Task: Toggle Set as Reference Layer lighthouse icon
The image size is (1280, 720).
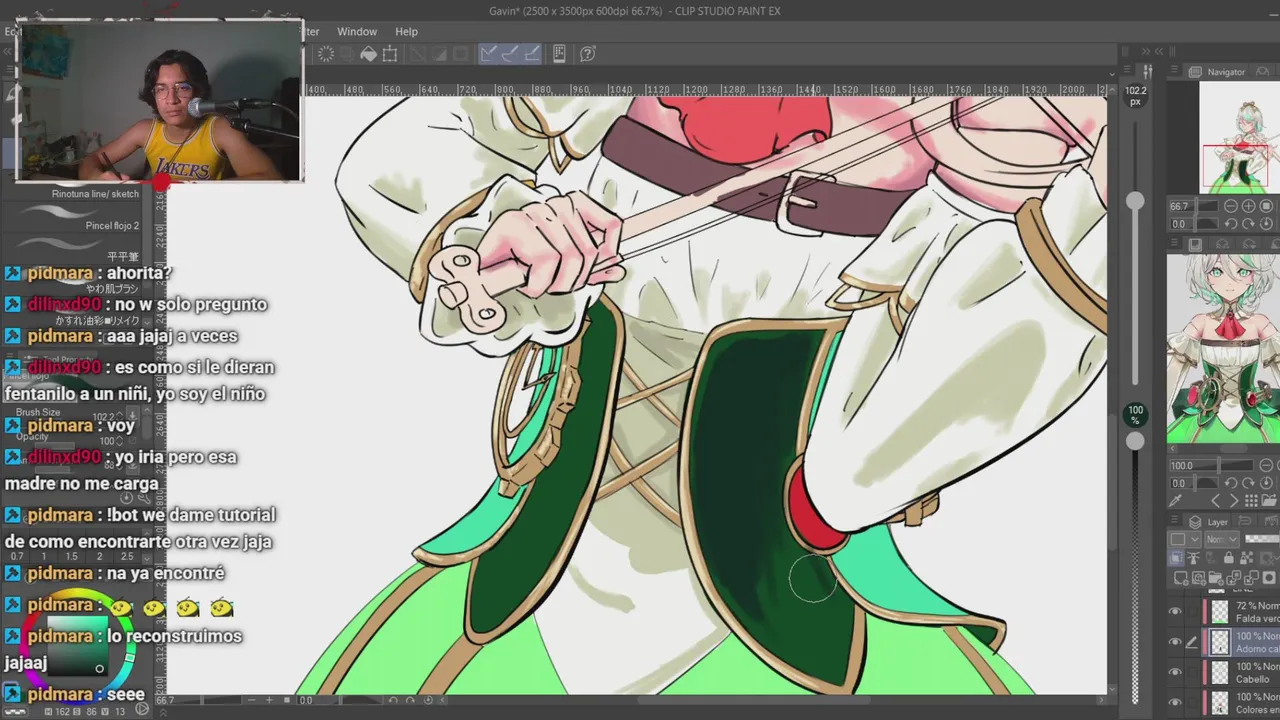Action: click(1193, 558)
